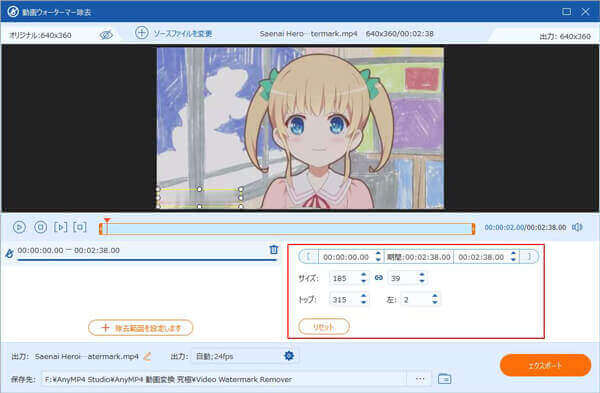The width and height of the screenshot is (600, 393).
Task: Click the start time 00:00:00.00 field
Action: point(346,257)
